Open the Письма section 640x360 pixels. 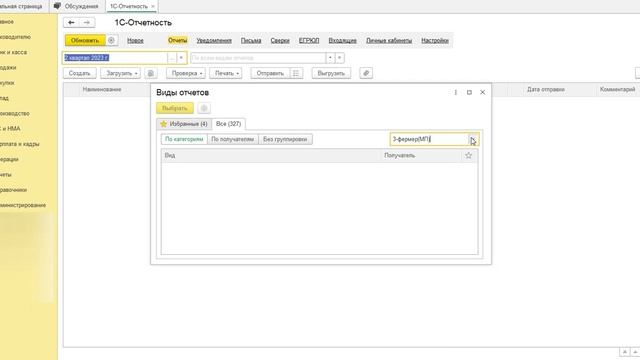click(251, 40)
